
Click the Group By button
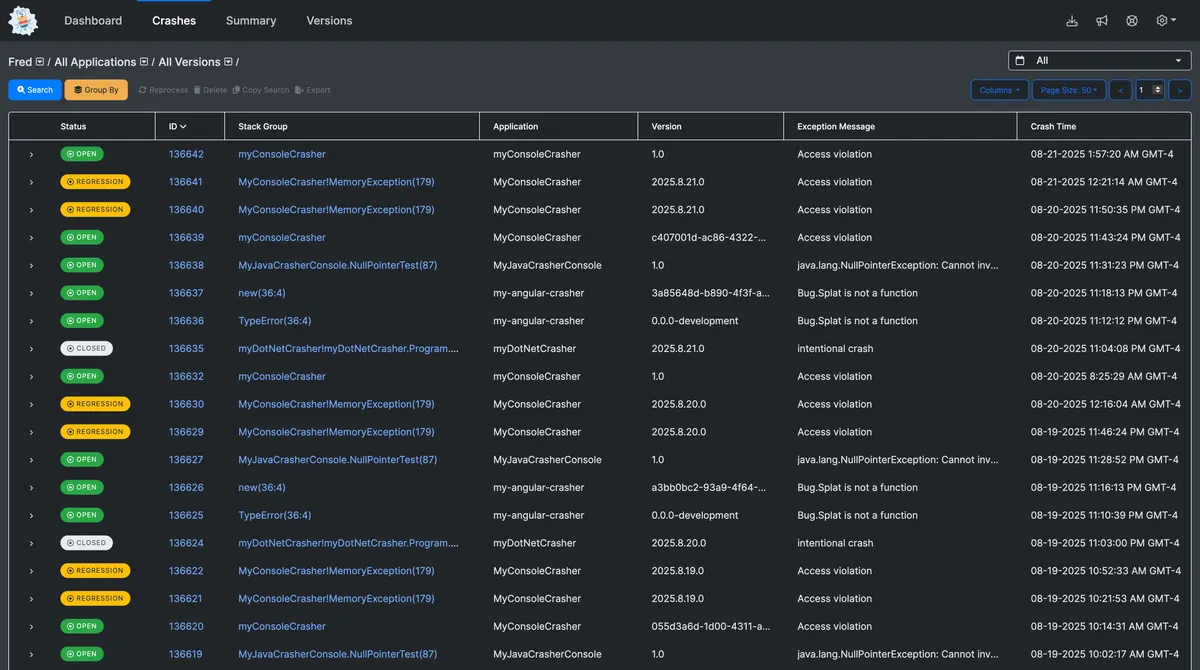point(96,90)
